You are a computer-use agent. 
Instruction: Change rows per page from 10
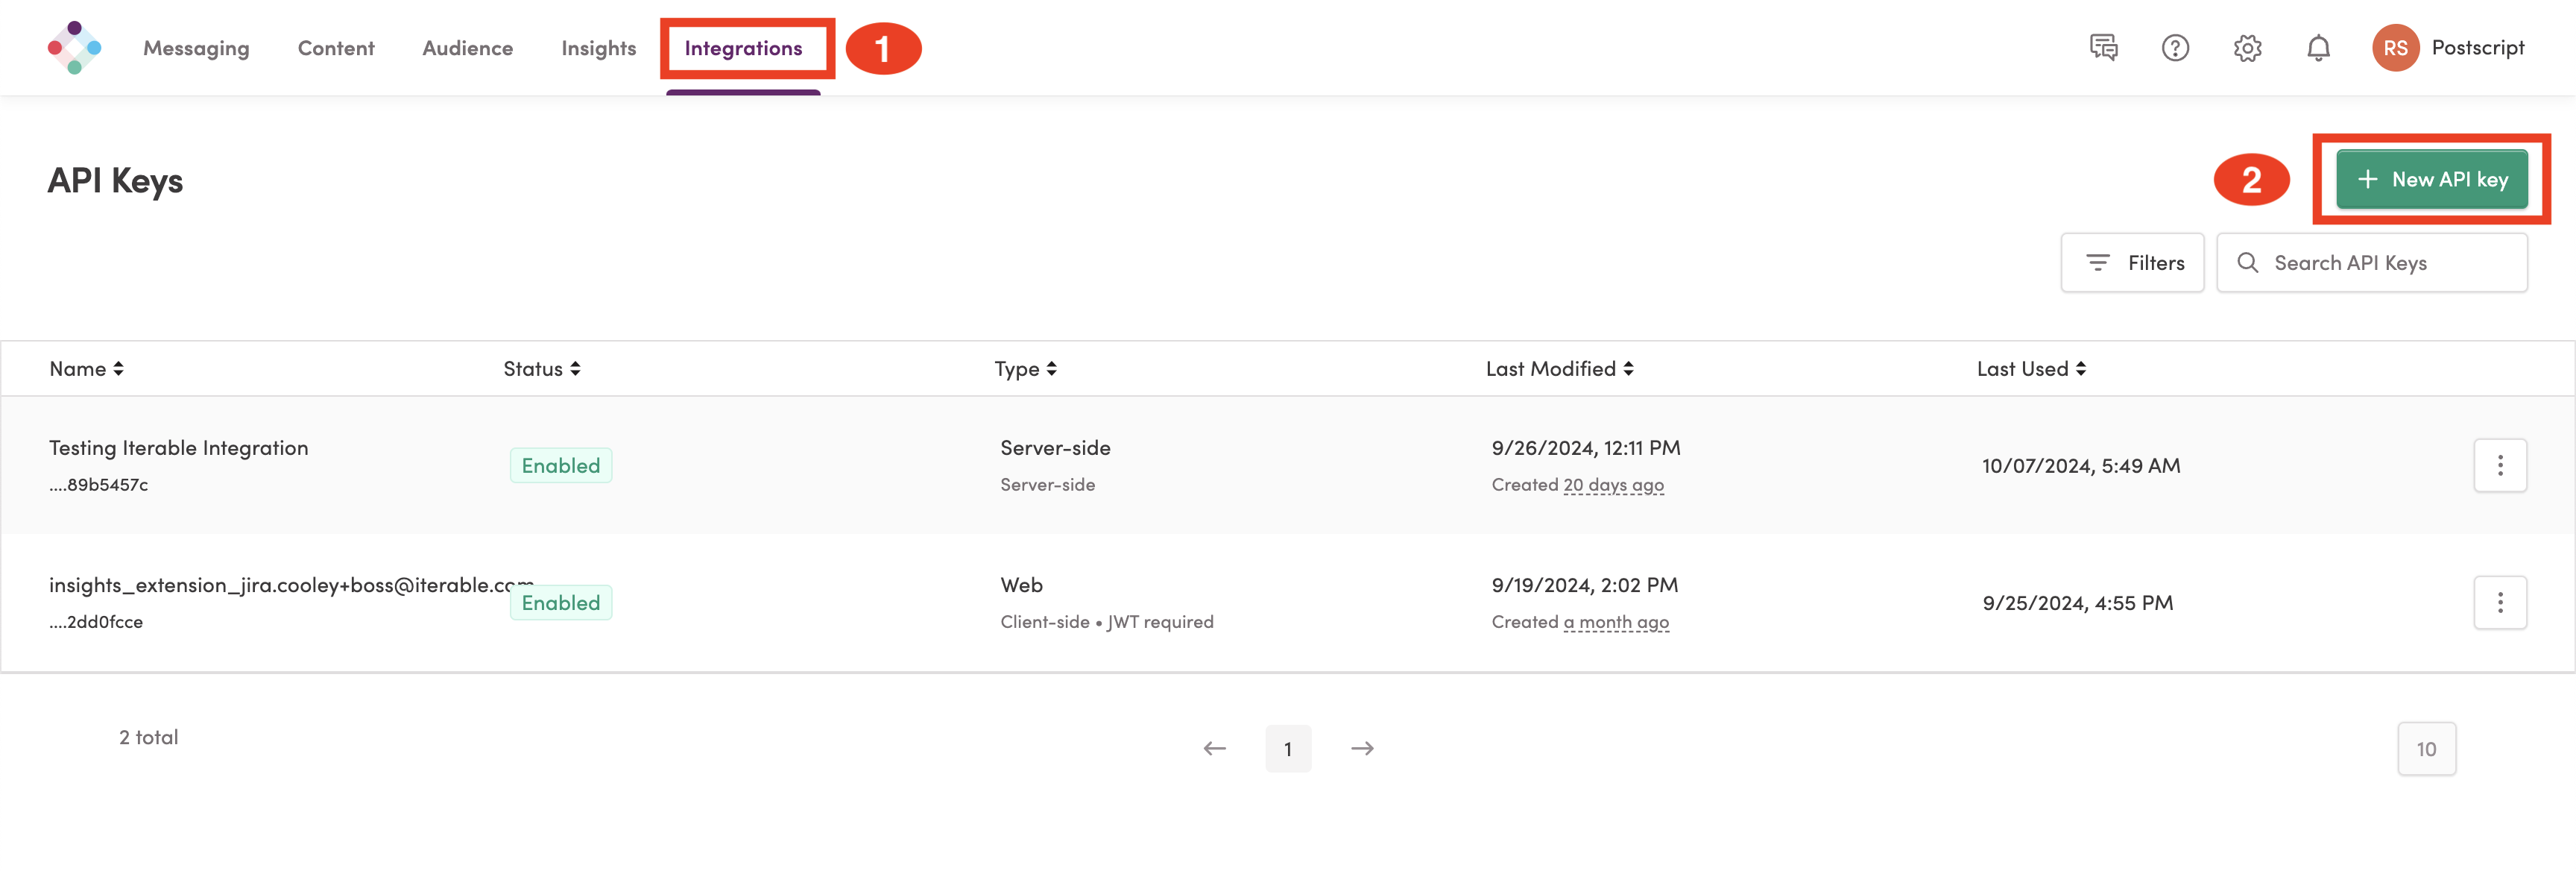[2426, 748]
